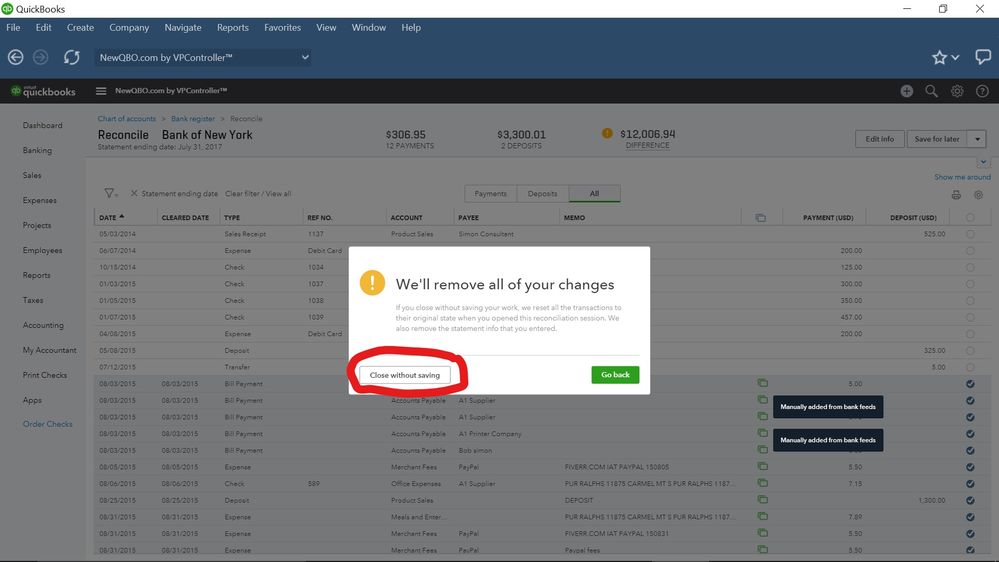Mark the 07/12/2015 Transfer as cleared
This screenshot has width=999, height=562.
point(970,367)
